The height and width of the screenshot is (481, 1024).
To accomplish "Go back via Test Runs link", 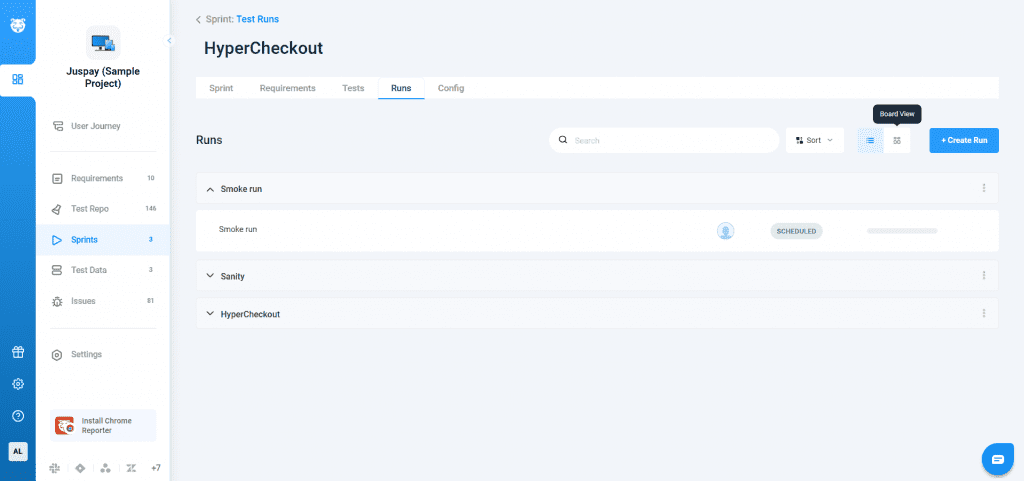I will 257,19.
